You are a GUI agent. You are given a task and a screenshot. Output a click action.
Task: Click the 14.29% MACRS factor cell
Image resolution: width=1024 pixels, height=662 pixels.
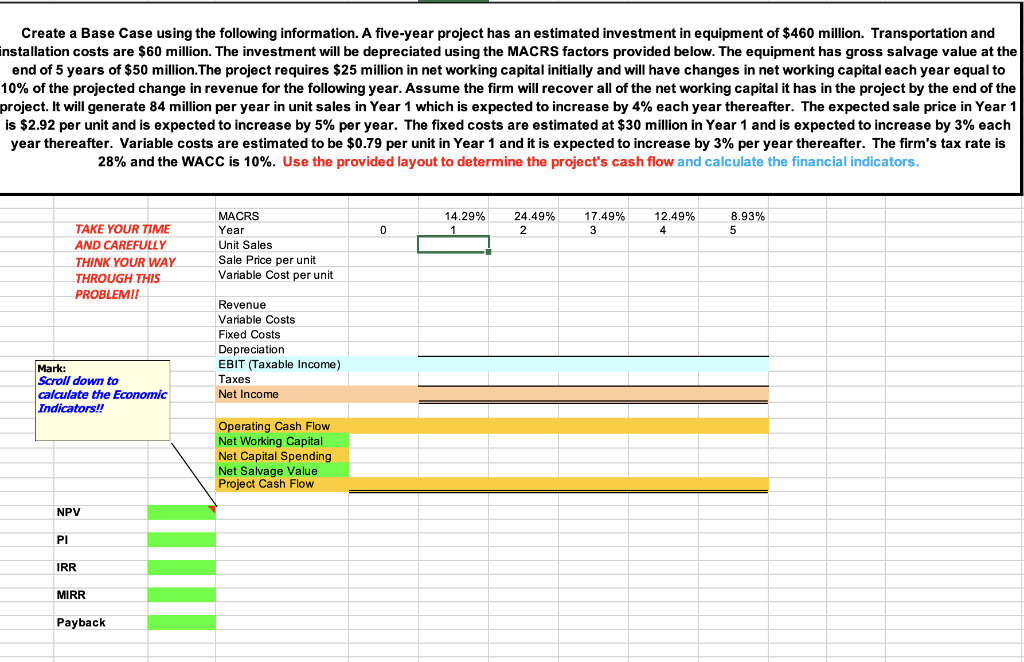pyautogui.click(x=455, y=215)
